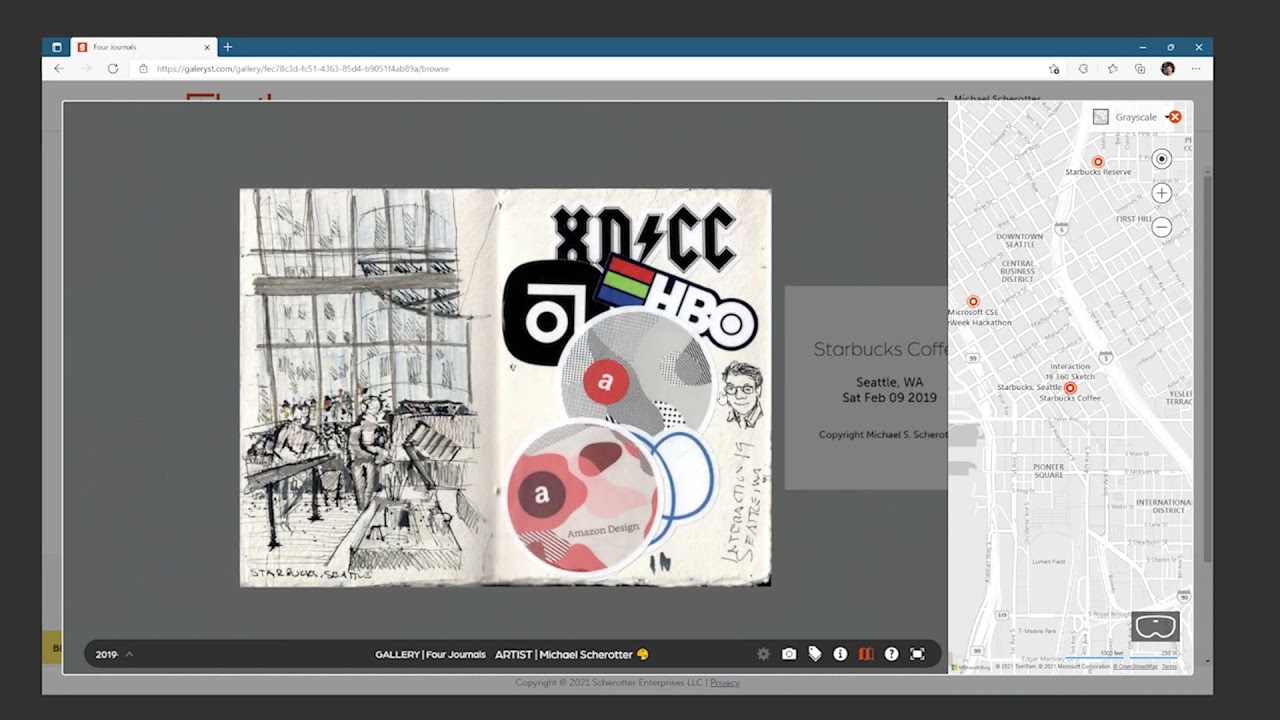Image resolution: width=1280 pixels, height=720 pixels.
Task: Select the Starbucks Coffee map pin
Action: point(1070,388)
